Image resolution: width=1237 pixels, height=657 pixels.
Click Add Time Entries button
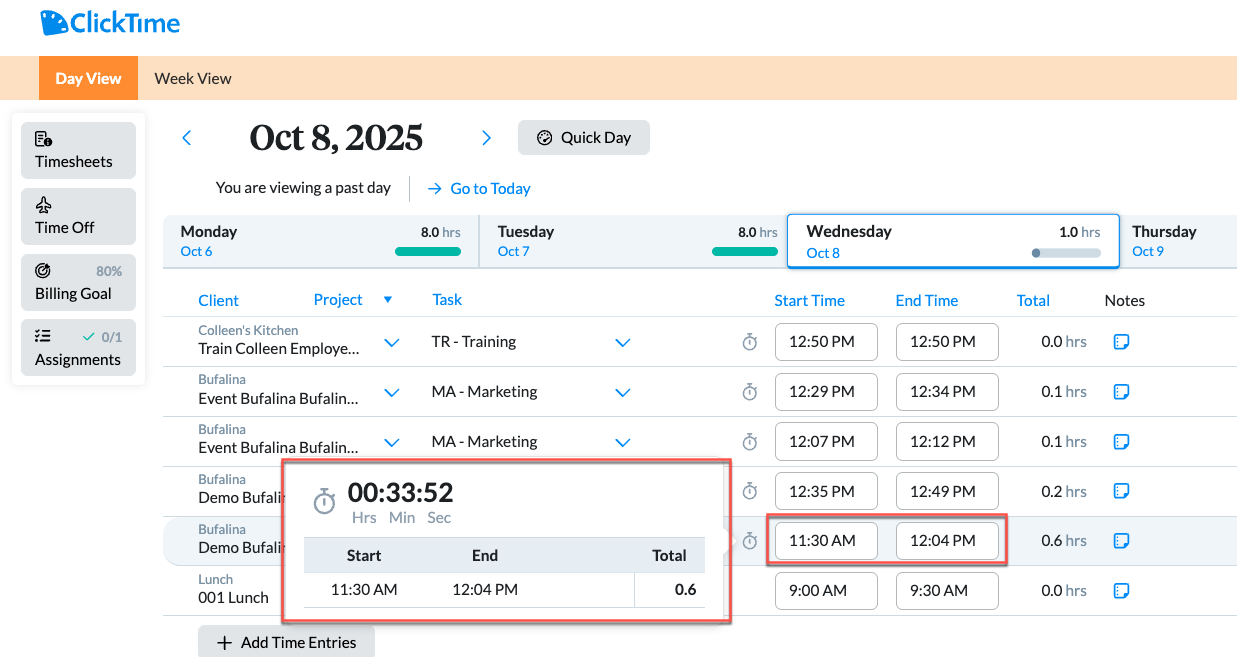[x=286, y=642]
